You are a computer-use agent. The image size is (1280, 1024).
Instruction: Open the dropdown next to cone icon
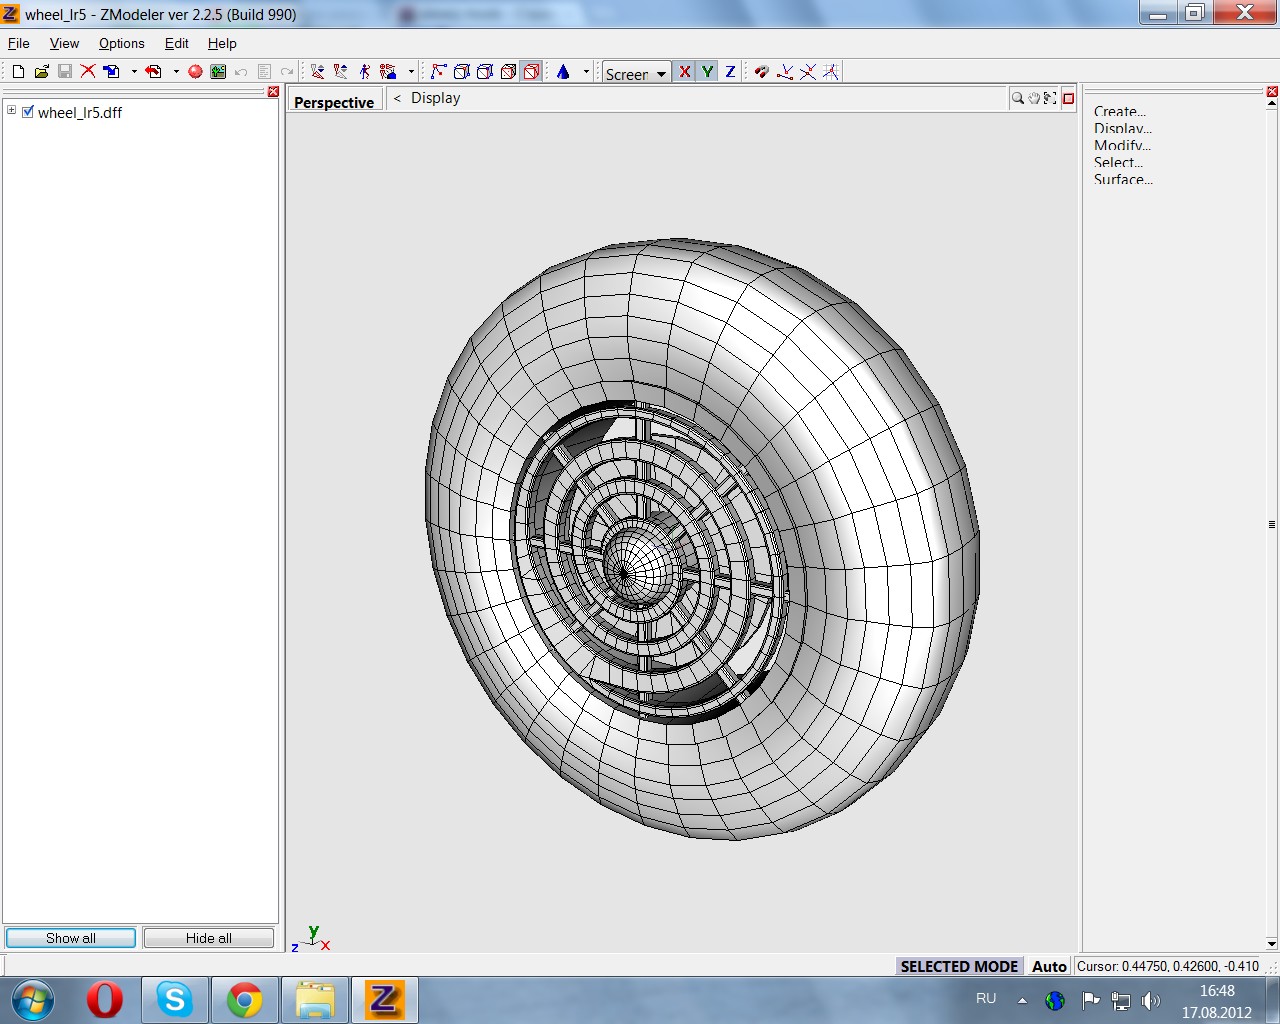point(586,72)
